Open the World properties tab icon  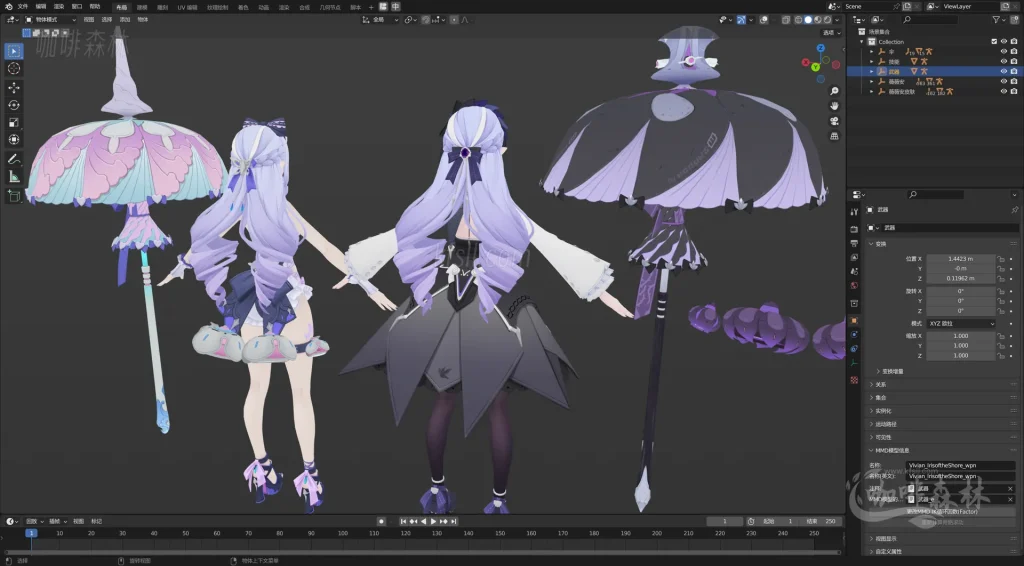pos(854,285)
